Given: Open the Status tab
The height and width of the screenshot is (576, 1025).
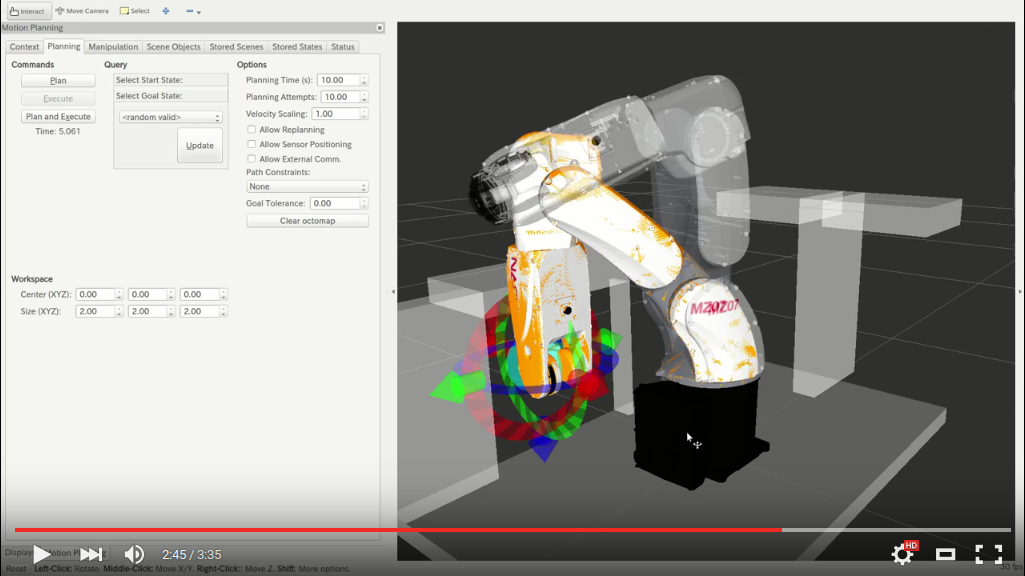Looking at the screenshot, I should click(343, 46).
